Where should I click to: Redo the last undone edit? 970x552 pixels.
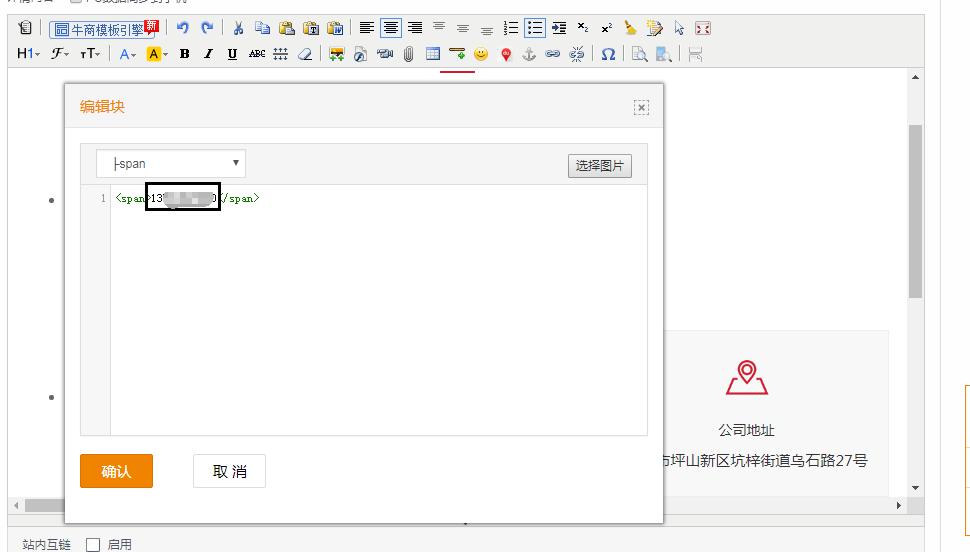207,28
